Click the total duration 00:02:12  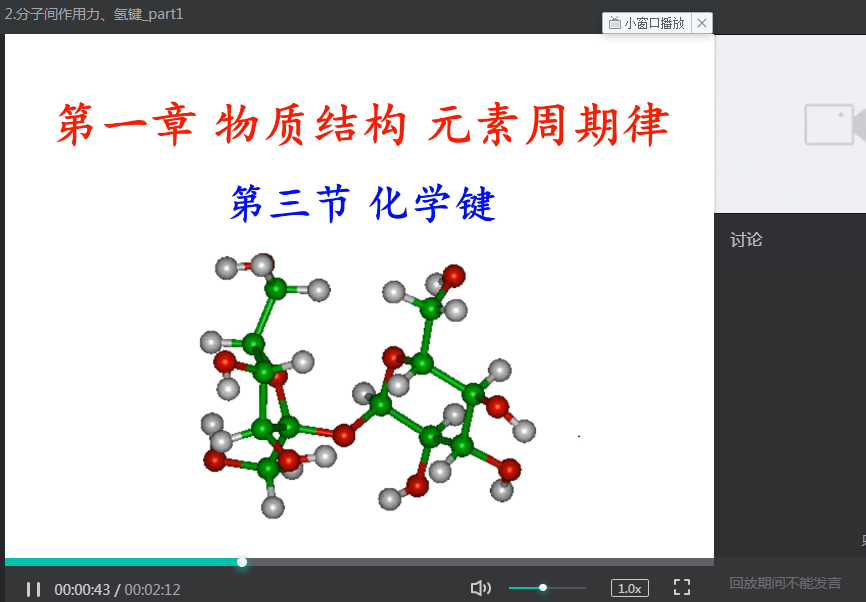click(152, 590)
